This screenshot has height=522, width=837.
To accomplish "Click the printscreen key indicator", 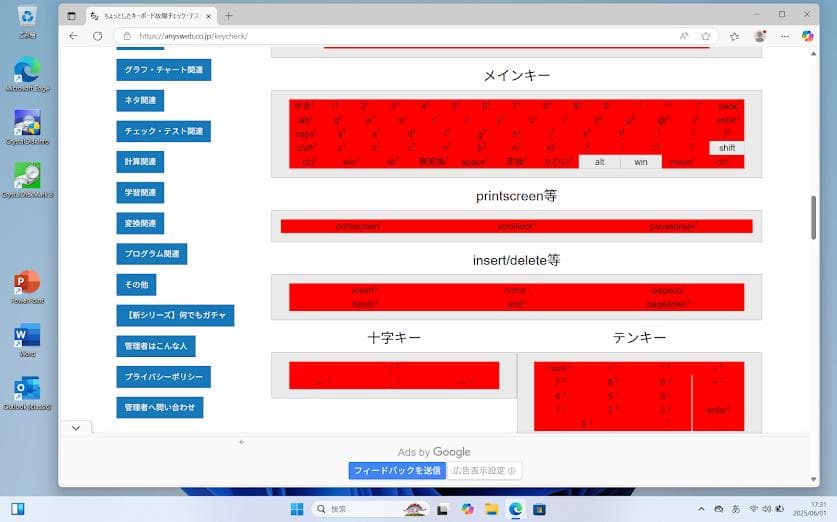I will tap(358, 226).
